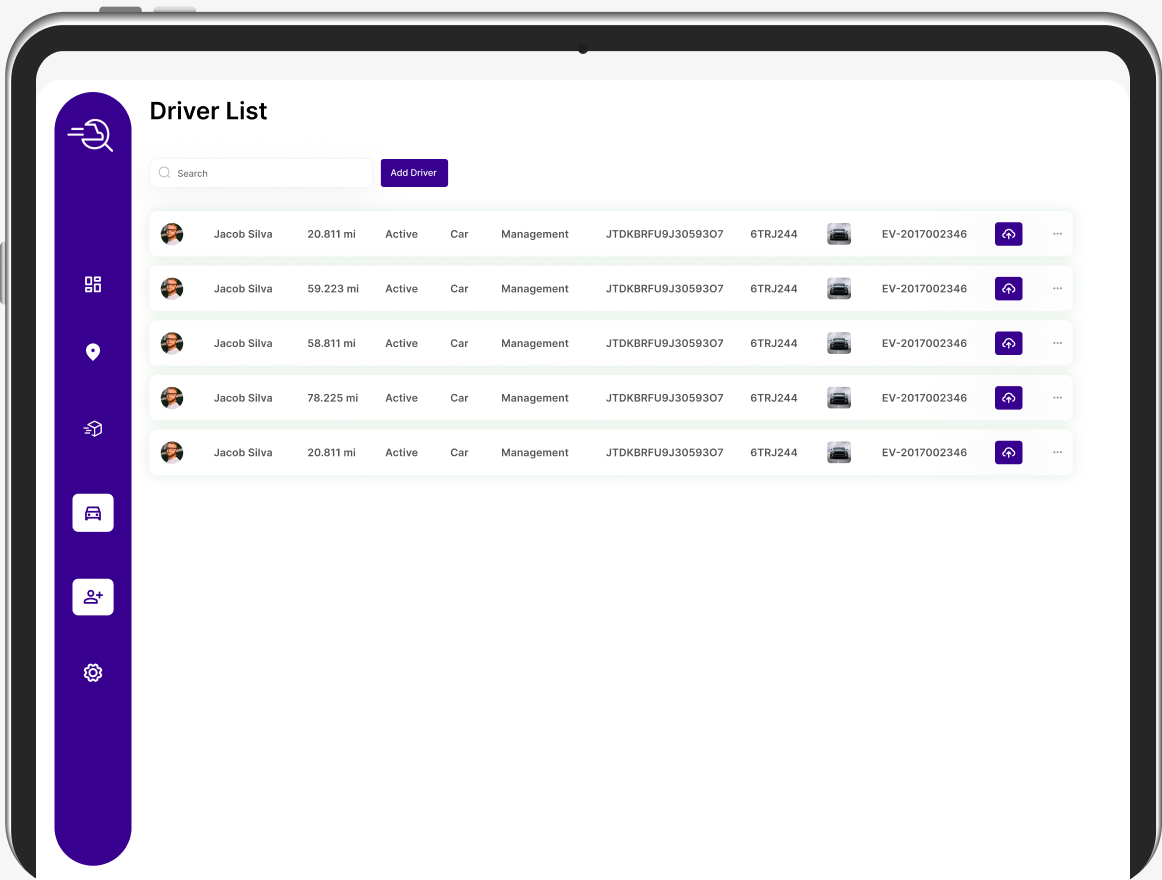Viewport: 1162px width, 880px height.
Task: Open the package delivery icon in sidebar
Action: (93, 429)
